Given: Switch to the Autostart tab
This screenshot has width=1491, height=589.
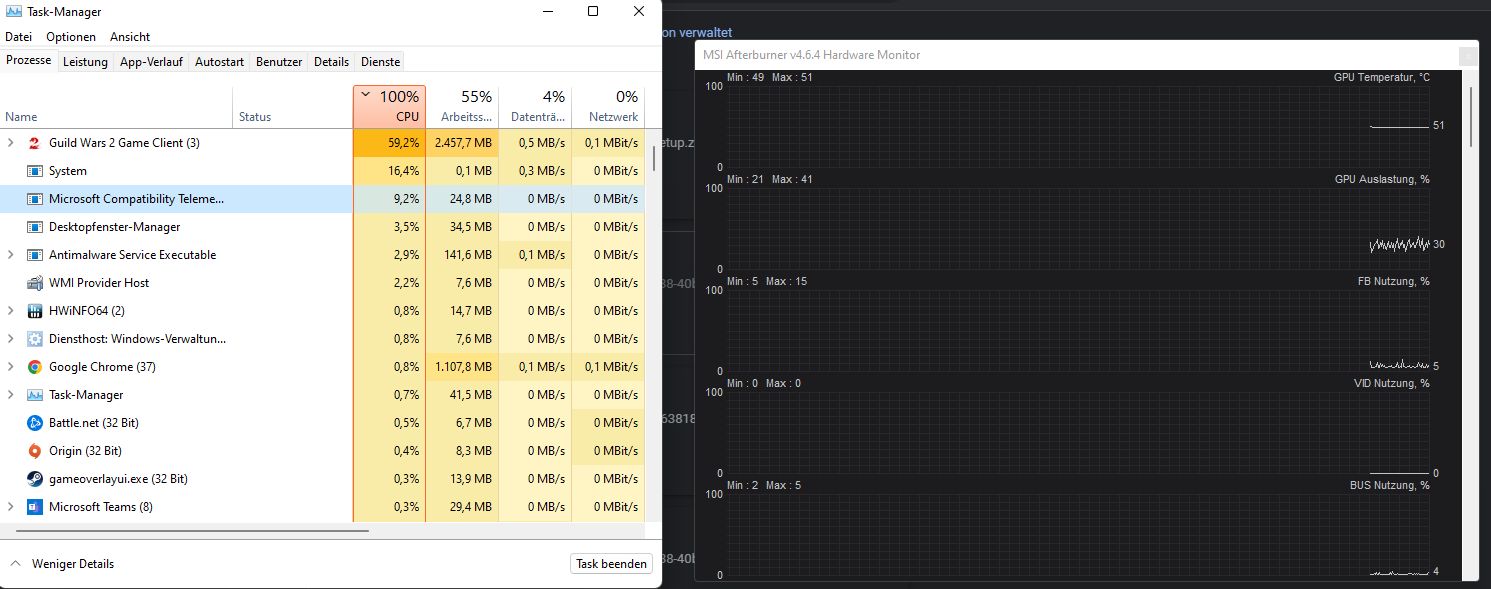Looking at the screenshot, I should pos(219,62).
